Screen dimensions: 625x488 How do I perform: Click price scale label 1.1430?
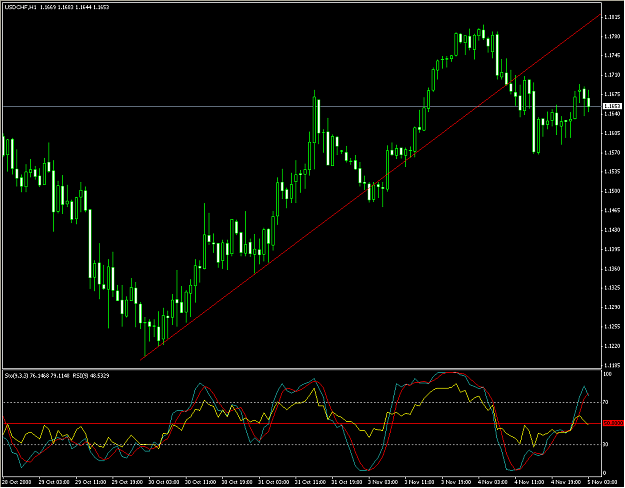tap(612, 230)
